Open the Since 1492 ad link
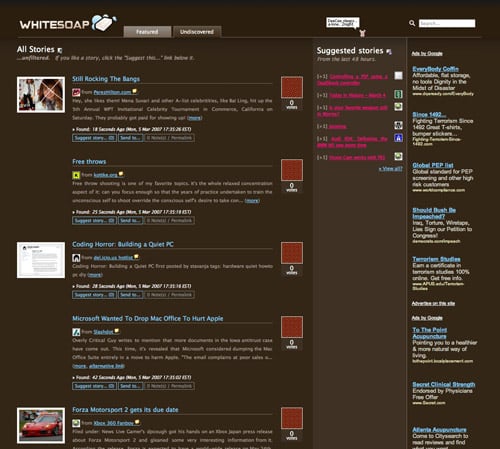Image resolution: width=500 pixels, height=449 pixels. click(x=429, y=114)
